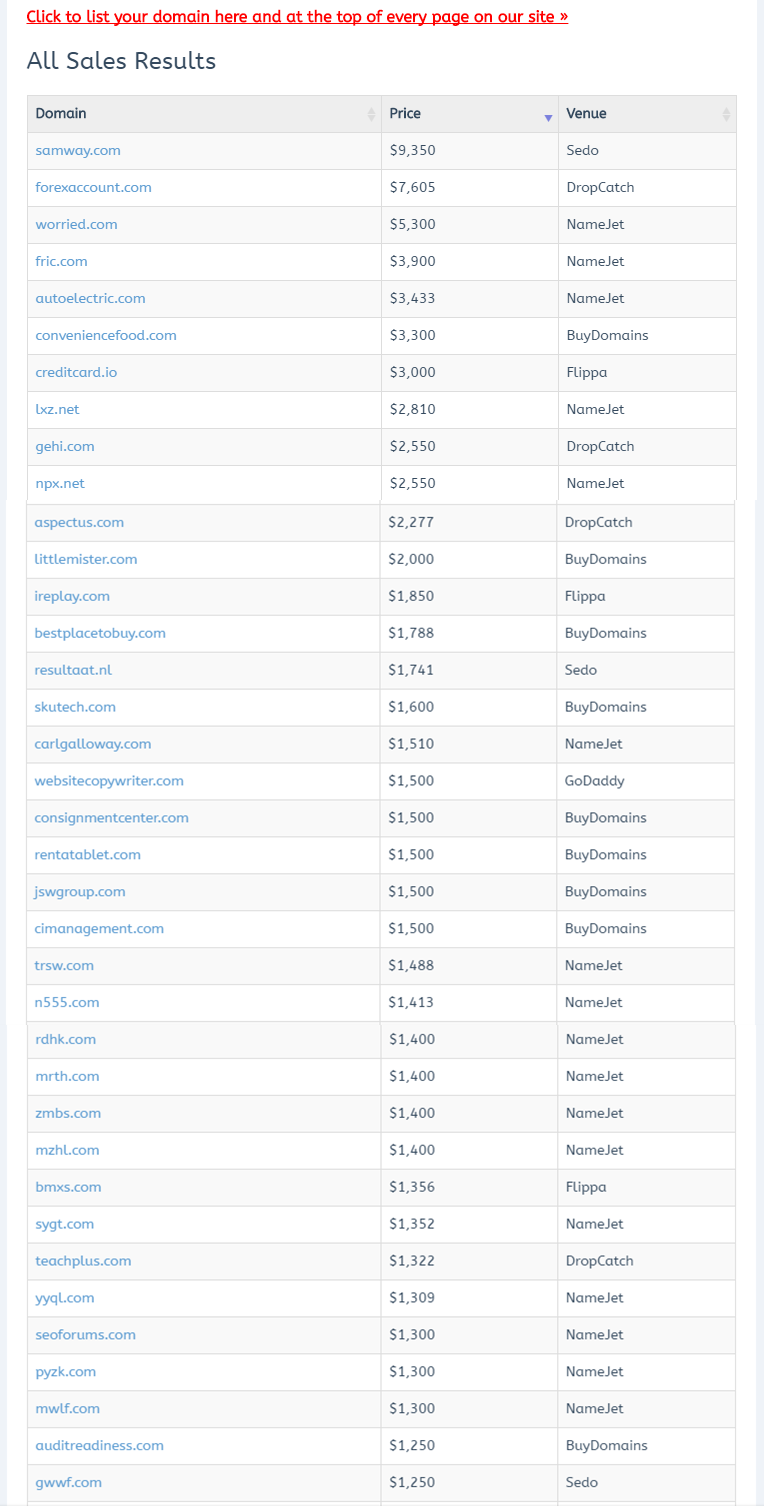Sort table by Domain column arrows

coord(372,114)
